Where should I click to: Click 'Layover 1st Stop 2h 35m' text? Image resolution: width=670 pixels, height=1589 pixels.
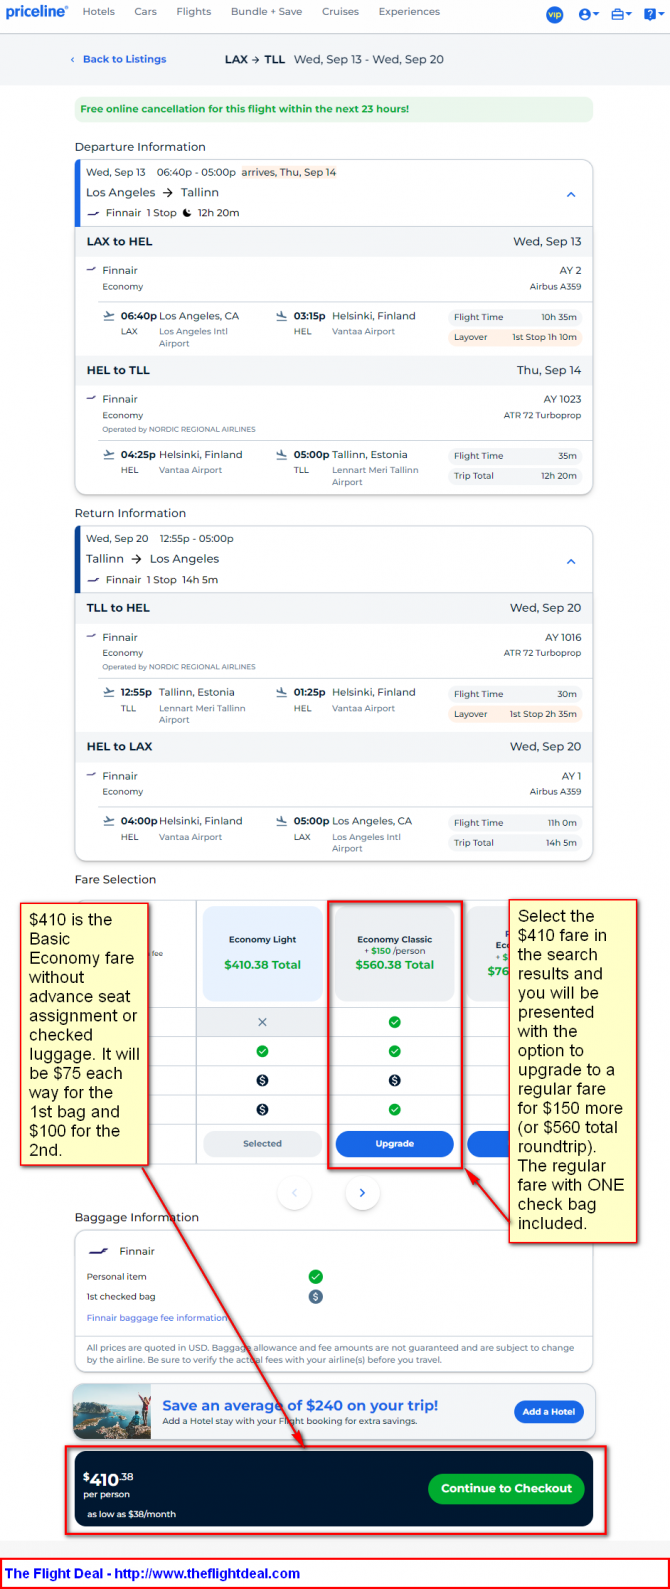515,714
